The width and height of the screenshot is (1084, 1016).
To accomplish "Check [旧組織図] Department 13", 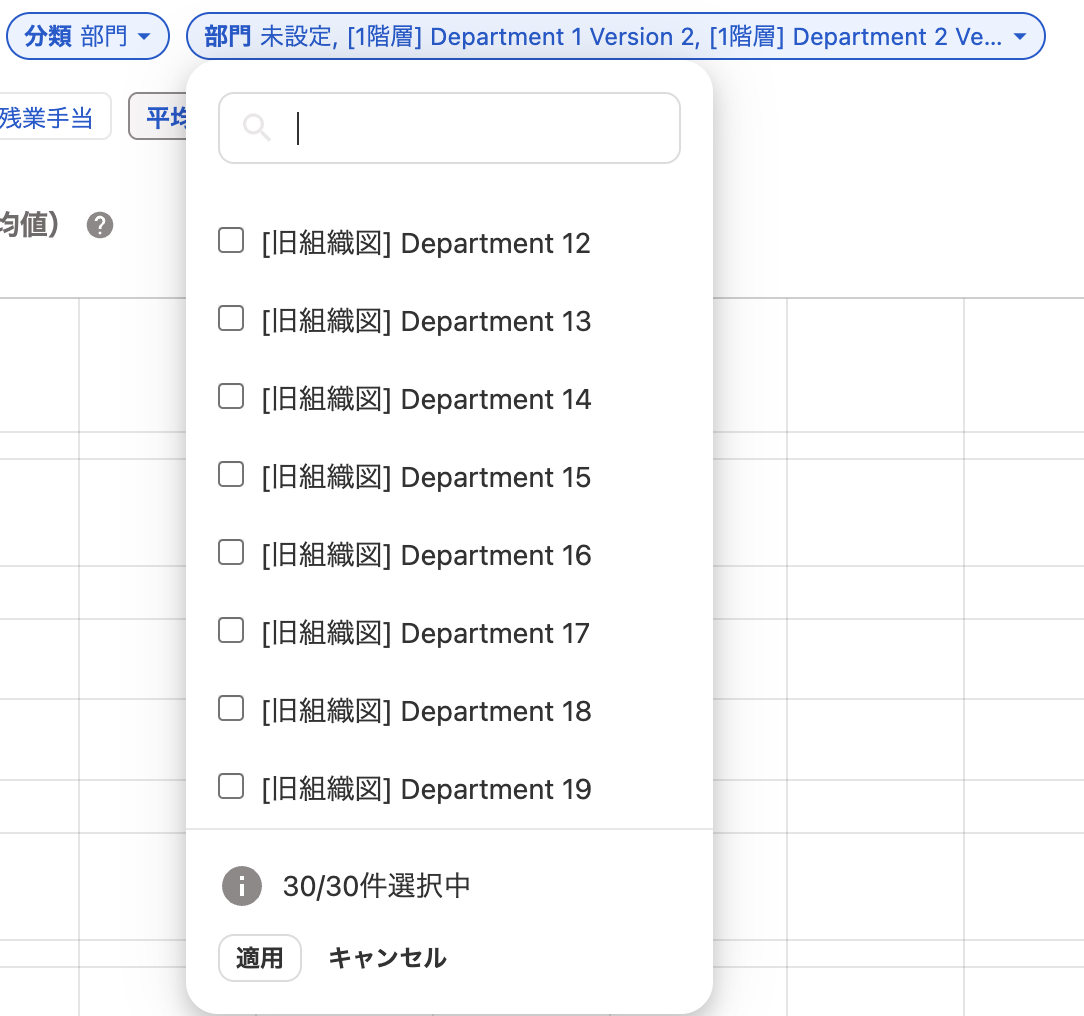I will coord(231,319).
